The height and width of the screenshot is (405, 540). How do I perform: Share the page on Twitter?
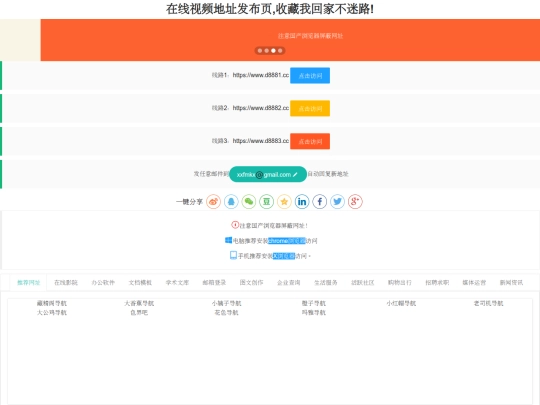point(338,201)
